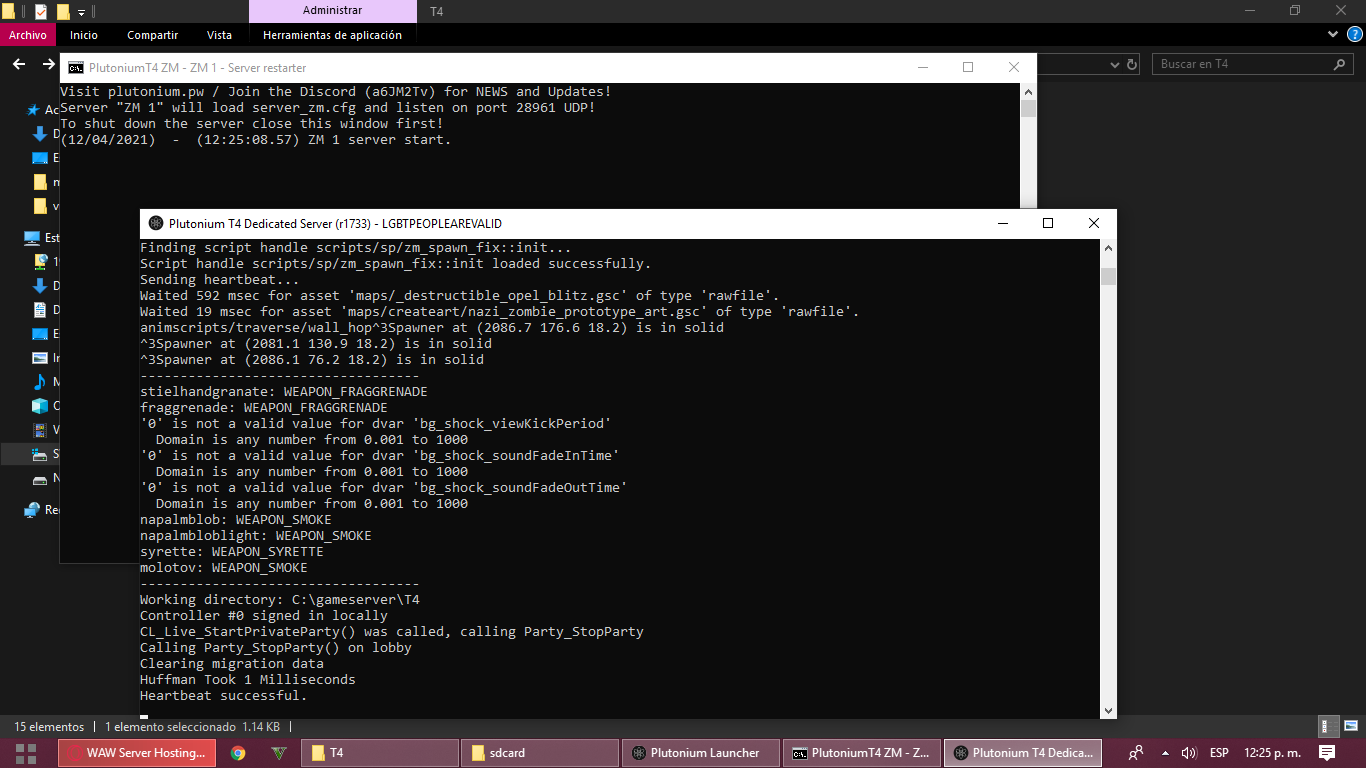Click the Dedicated Server scrollbar up arrow
Screen dimensions: 1366x768
click(1108, 248)
